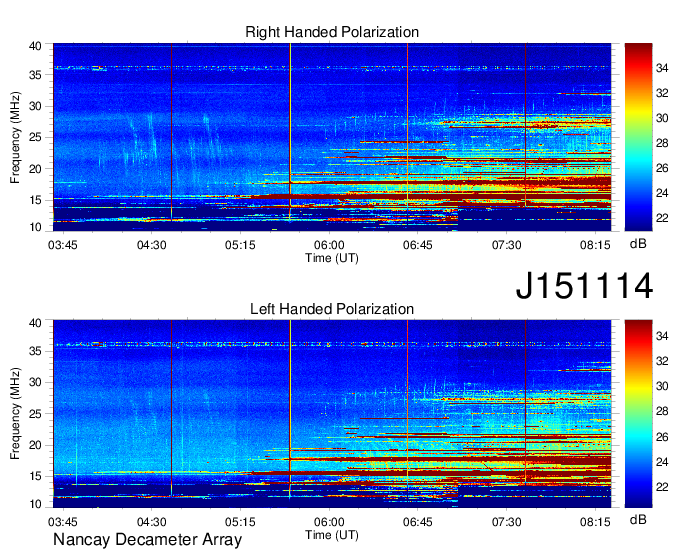Click 30 MHz tick on Right Handed frequency axis
680x552 pixels.
coord(36,106)
